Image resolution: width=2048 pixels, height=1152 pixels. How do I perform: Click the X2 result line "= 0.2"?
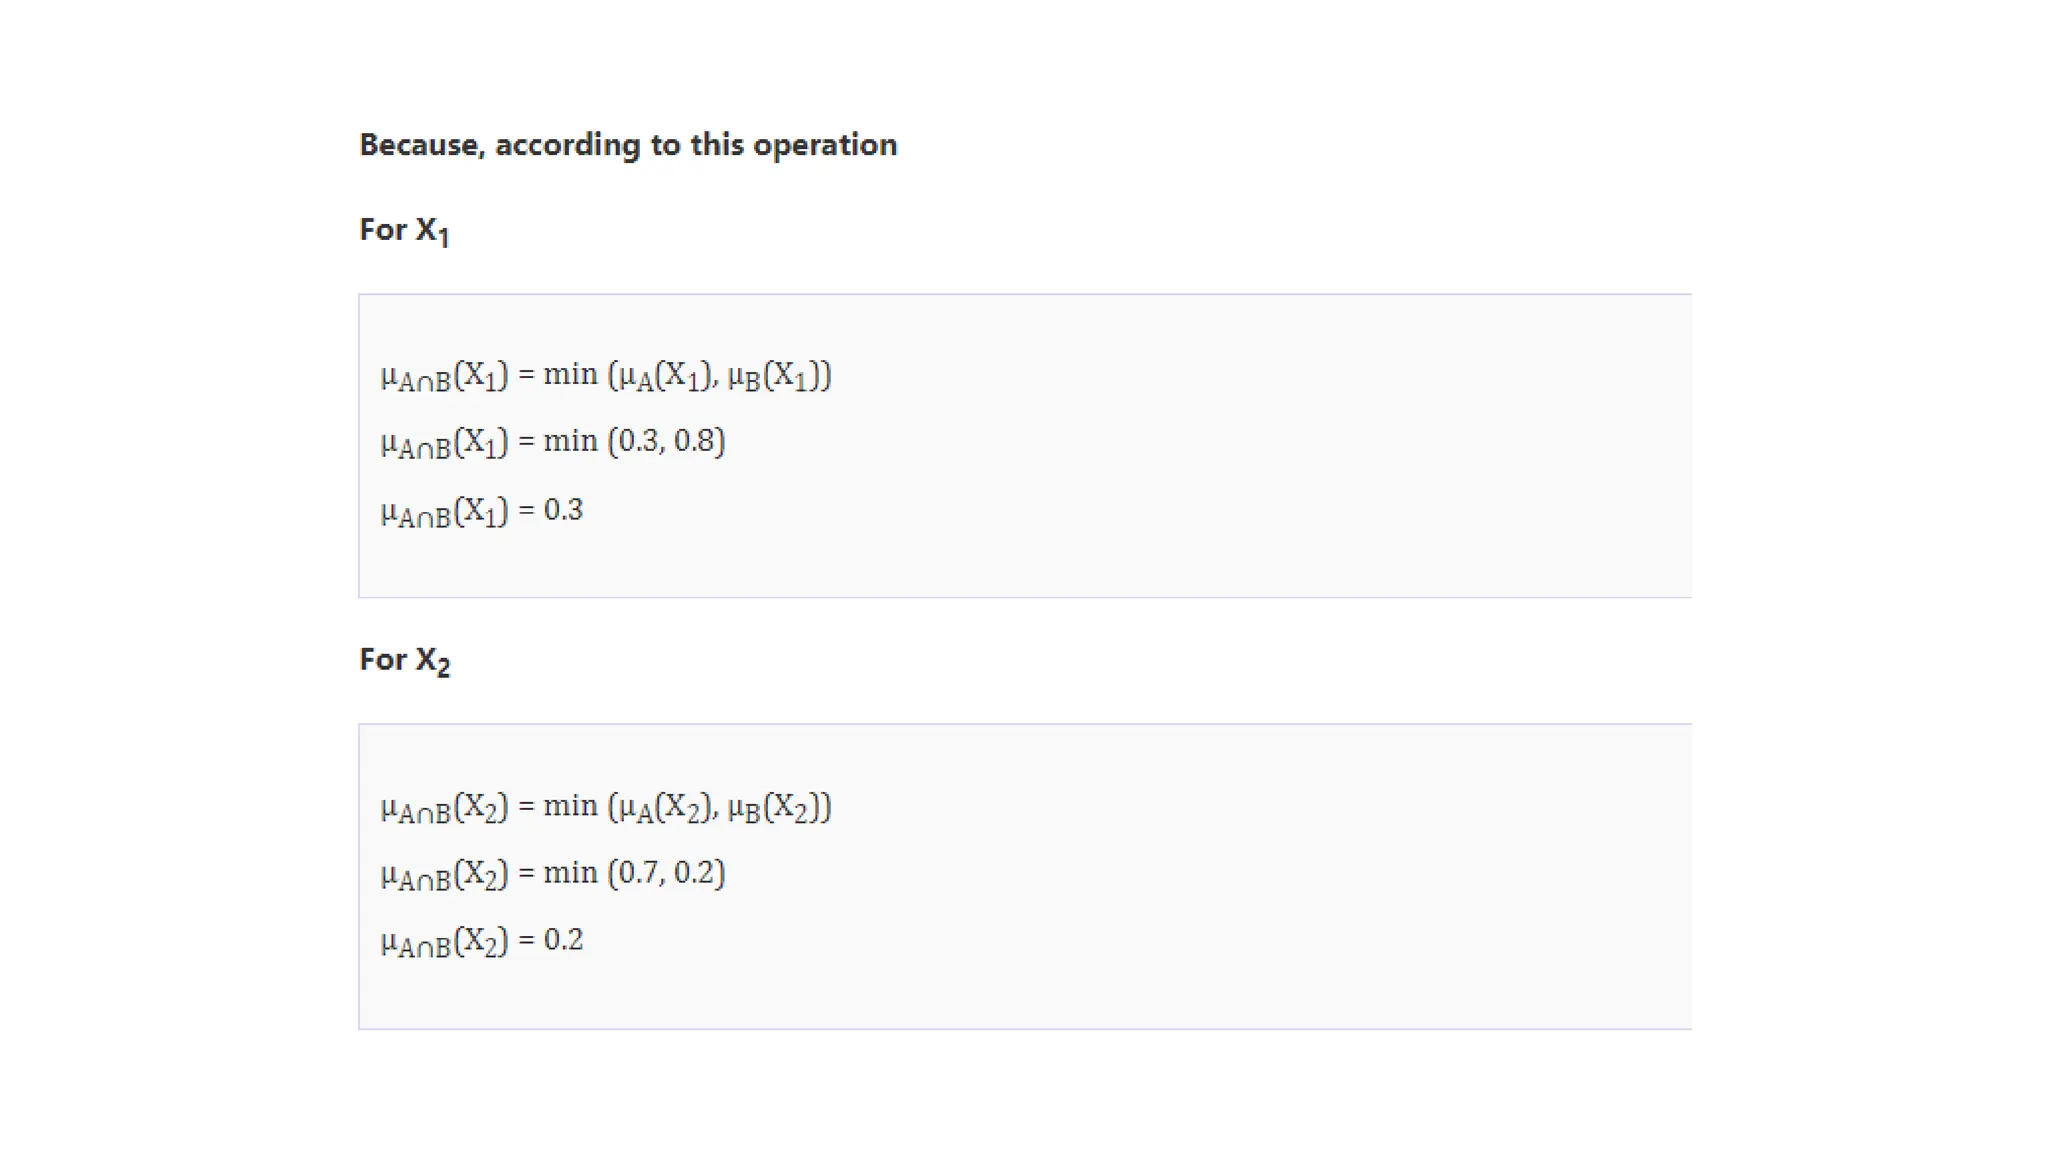click(481, 941)
